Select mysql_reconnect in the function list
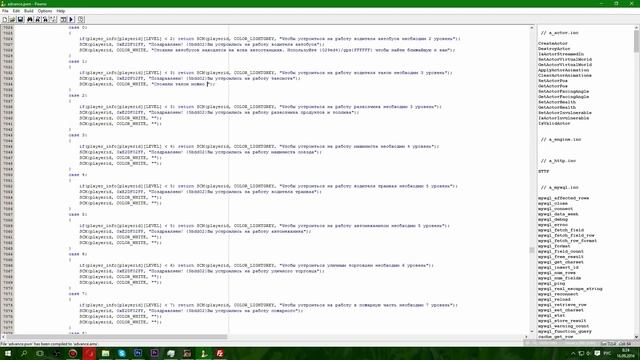 pos(558,294)
